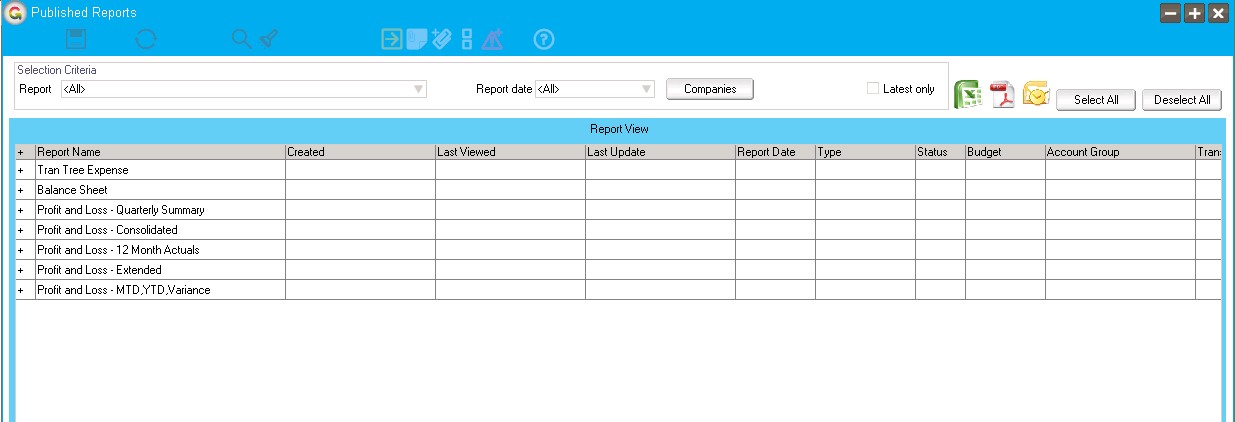The width and height of the screenshot is (1235, 422).
Task: Export to Excel using green spreadsheet icon
Action: click(x=968, y=94)
